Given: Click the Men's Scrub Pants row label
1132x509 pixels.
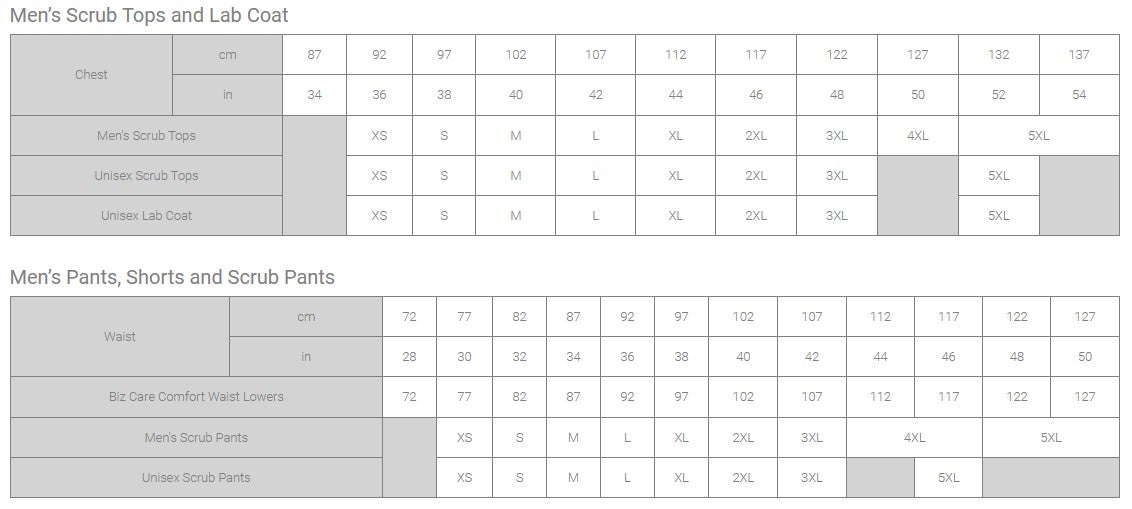Looking at the screenshot, I should click(x=196, y=437).
